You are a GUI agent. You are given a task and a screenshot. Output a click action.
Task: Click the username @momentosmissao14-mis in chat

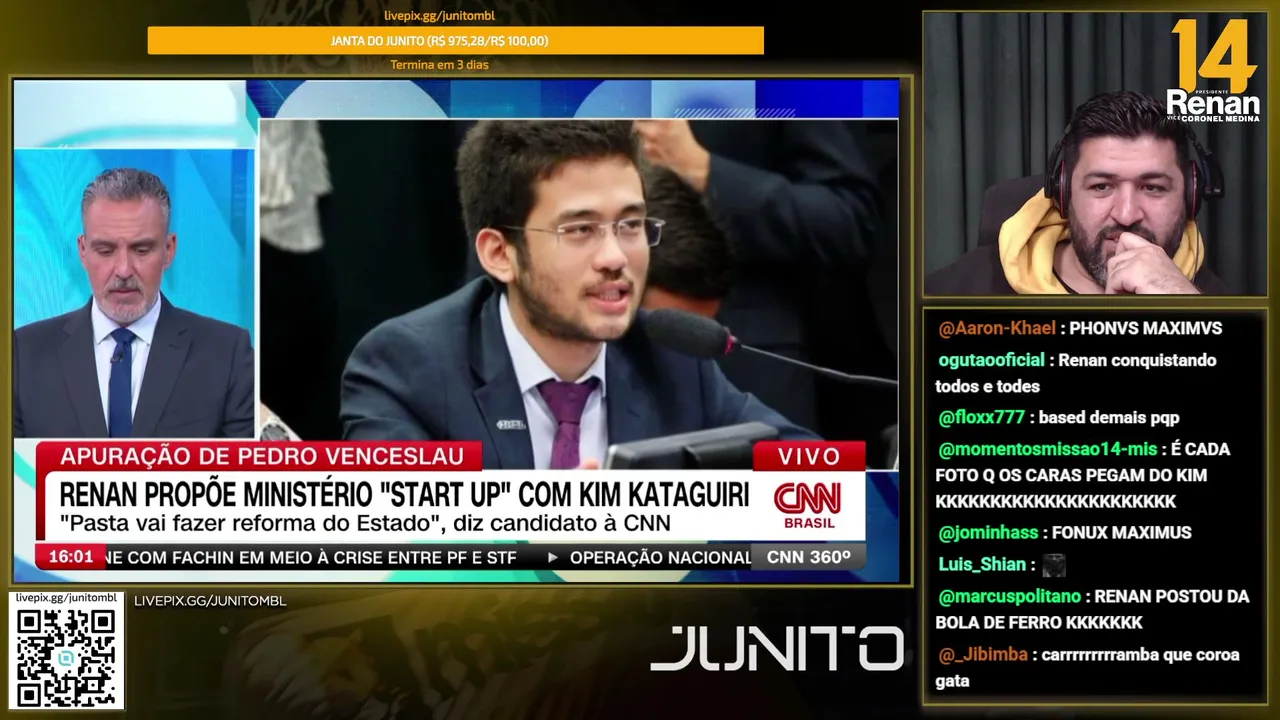[x=1047, y=449]
